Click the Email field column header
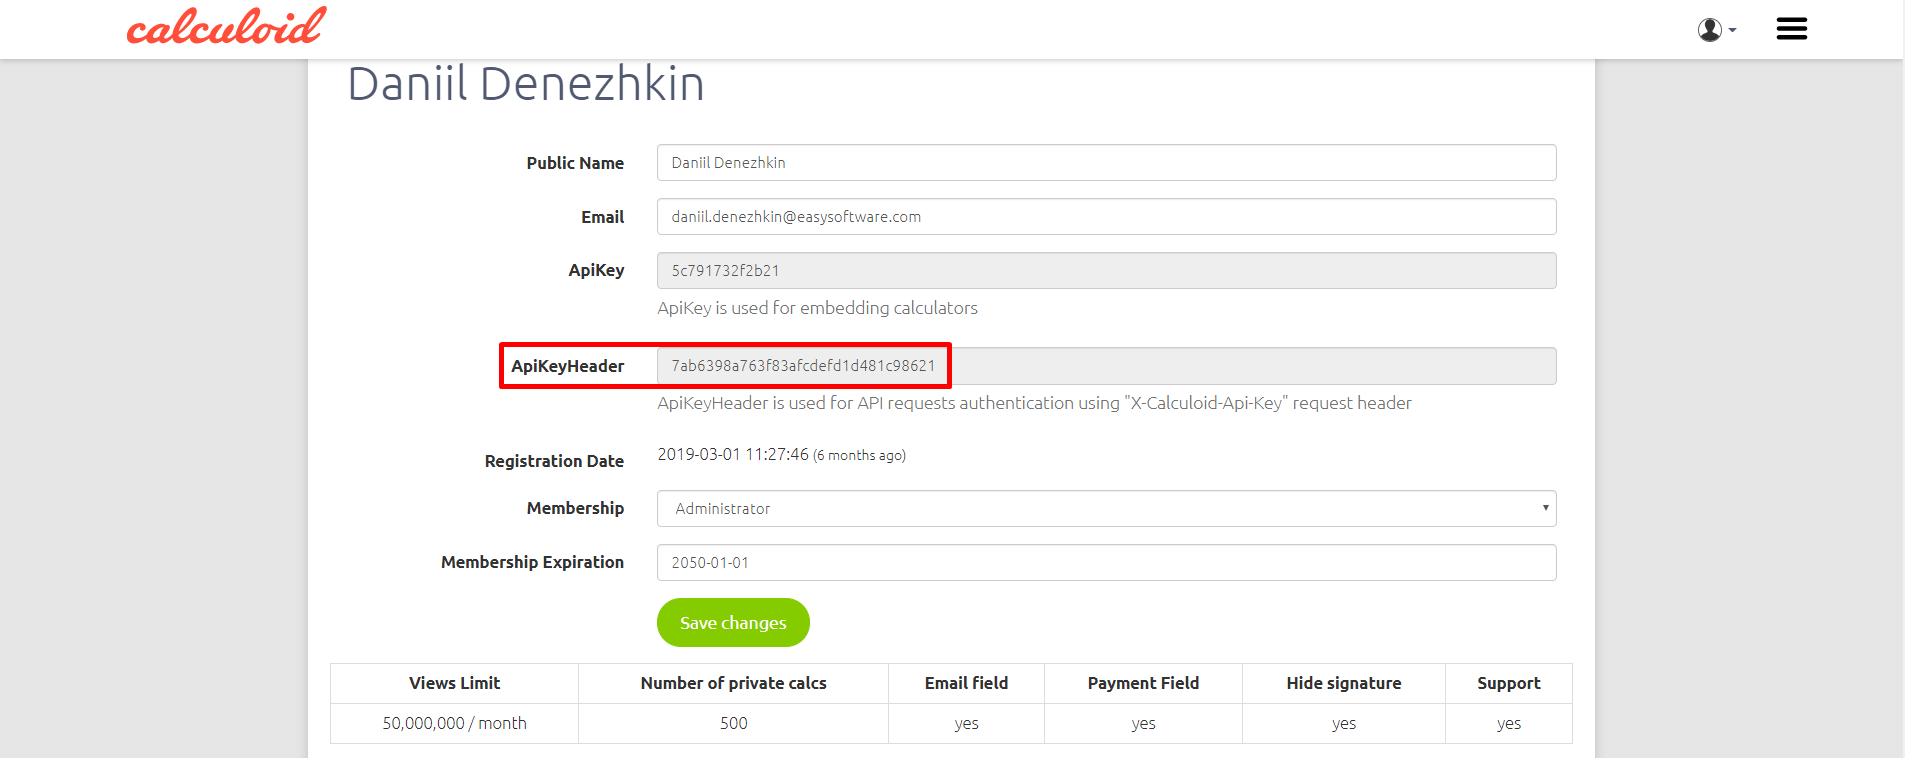 (966, 684)
